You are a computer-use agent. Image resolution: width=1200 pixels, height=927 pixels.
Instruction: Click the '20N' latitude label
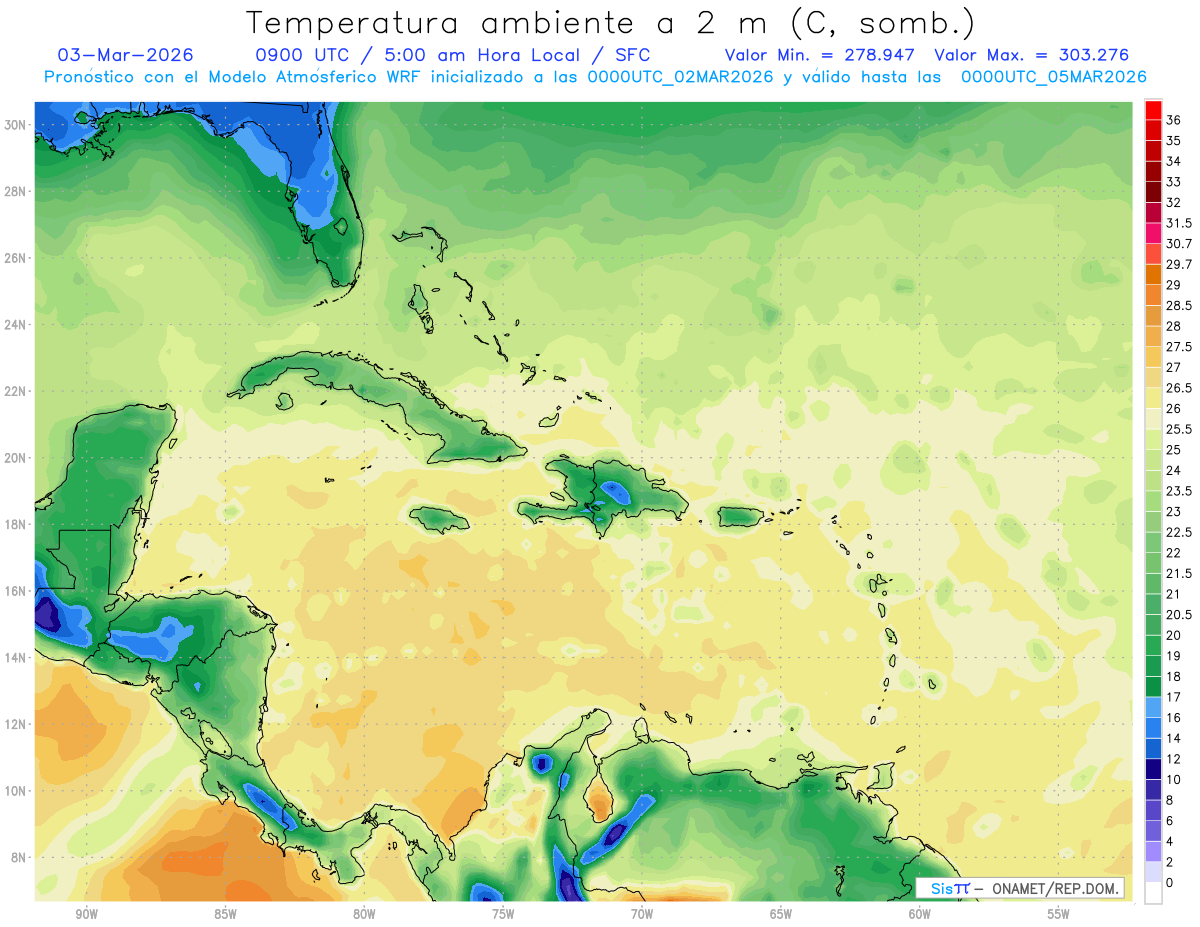17,458
